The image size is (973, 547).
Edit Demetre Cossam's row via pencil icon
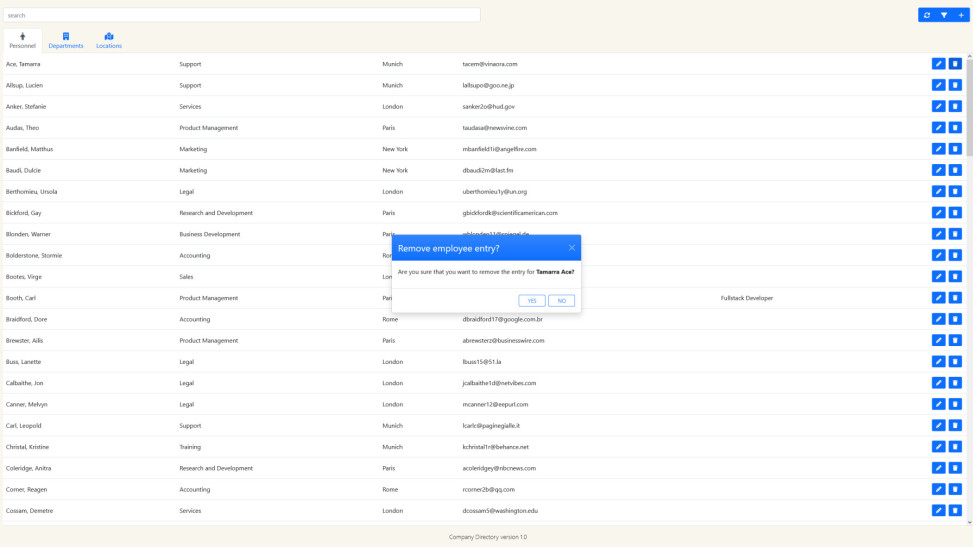[938, 511]
